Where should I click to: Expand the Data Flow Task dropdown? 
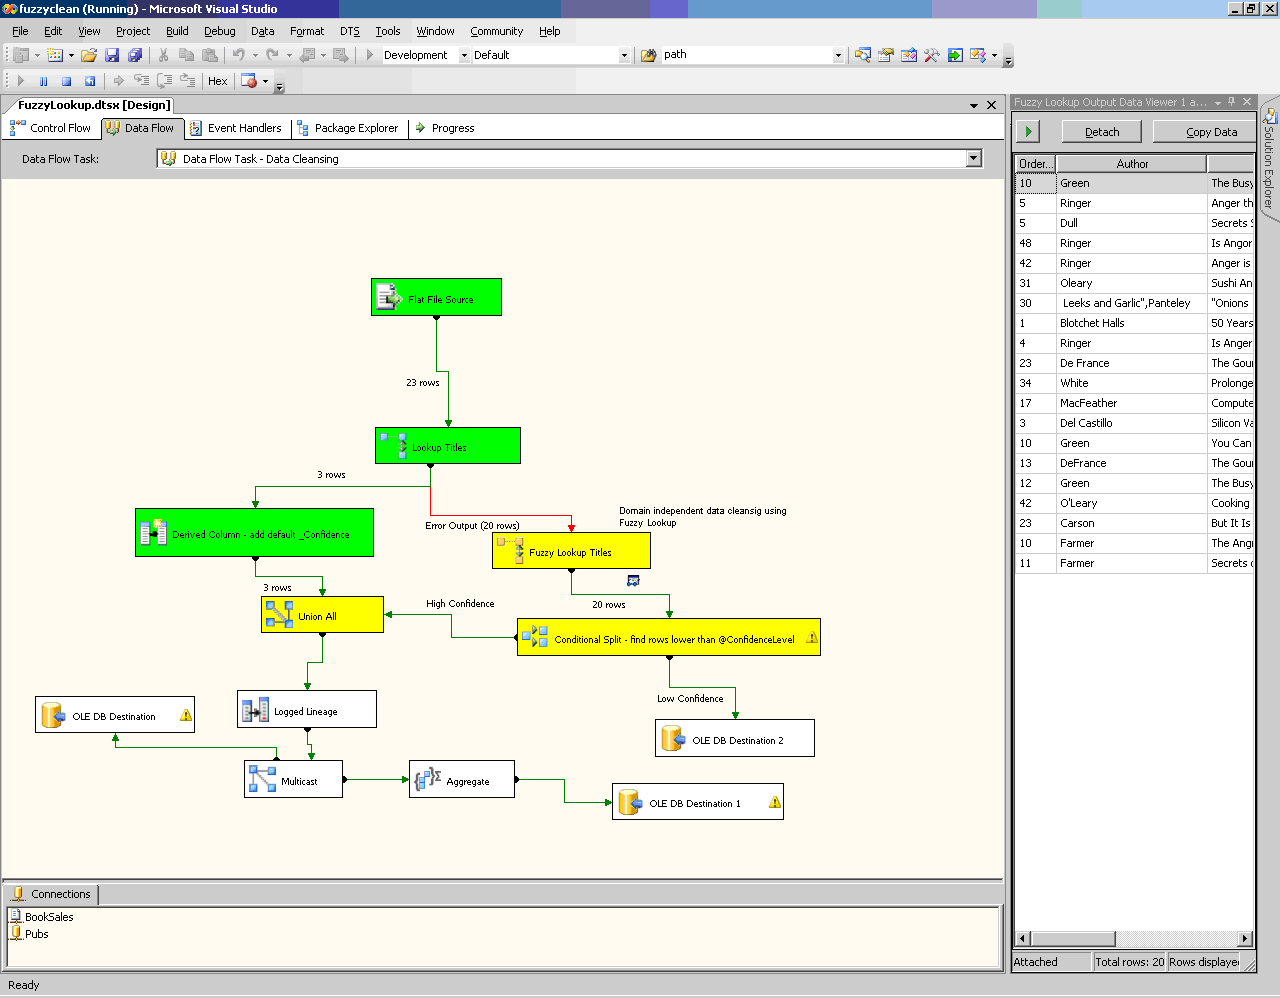(x=973, y=158)
